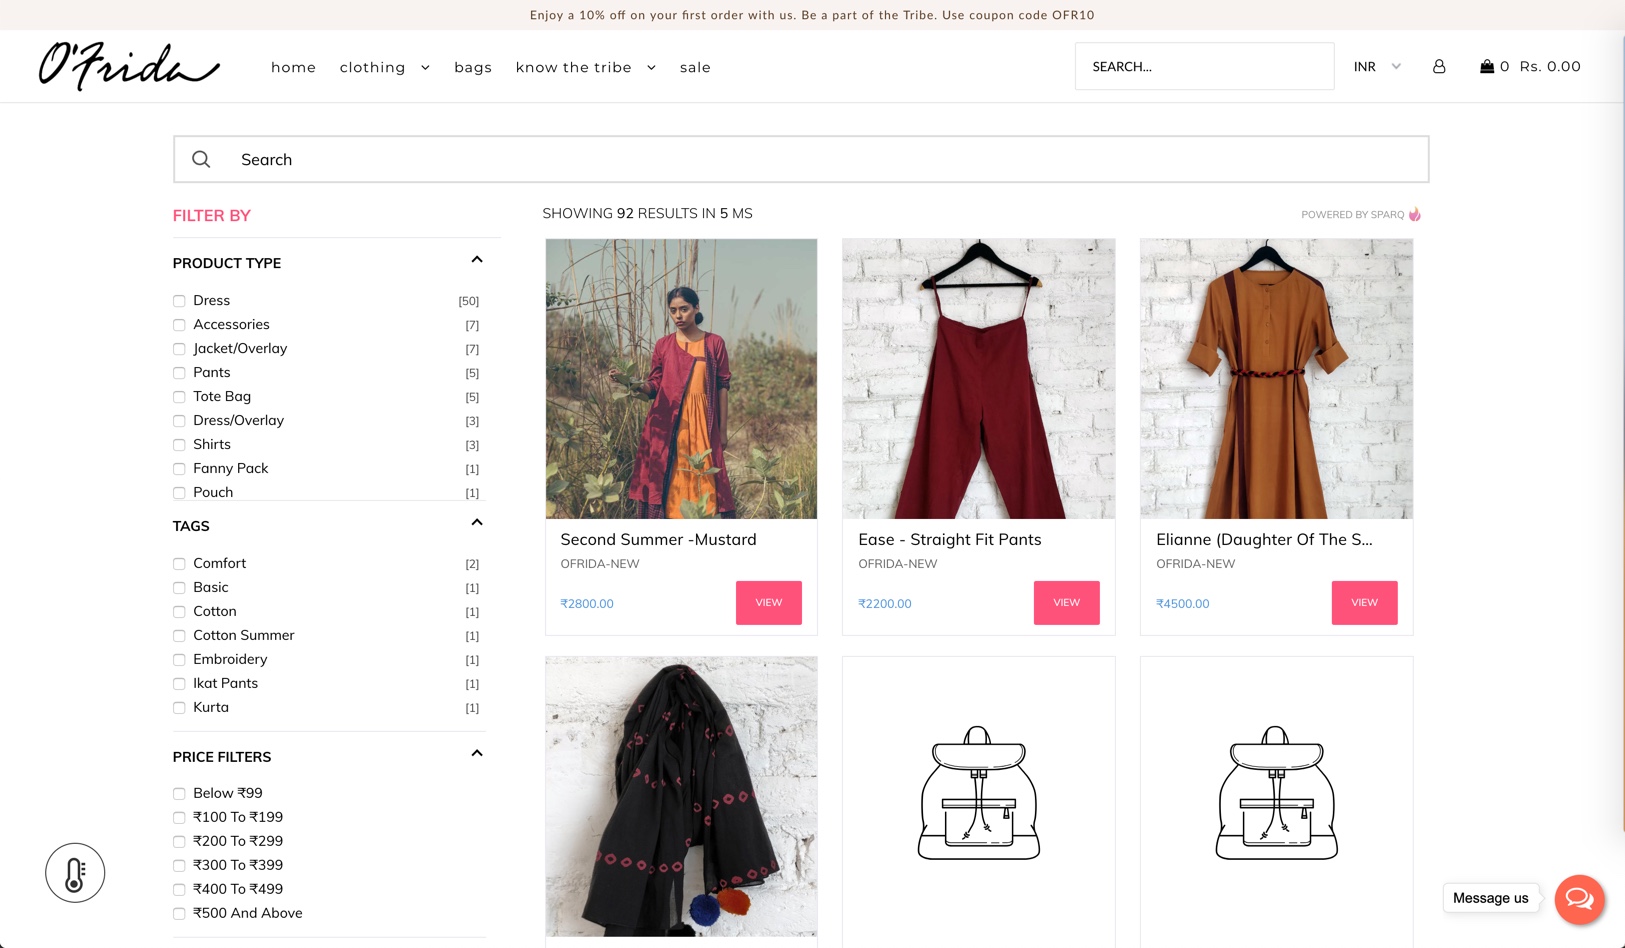Screen dimensions: 1625x948
Task: Open the INR currency dropdown
Action: coord(1376,66)
